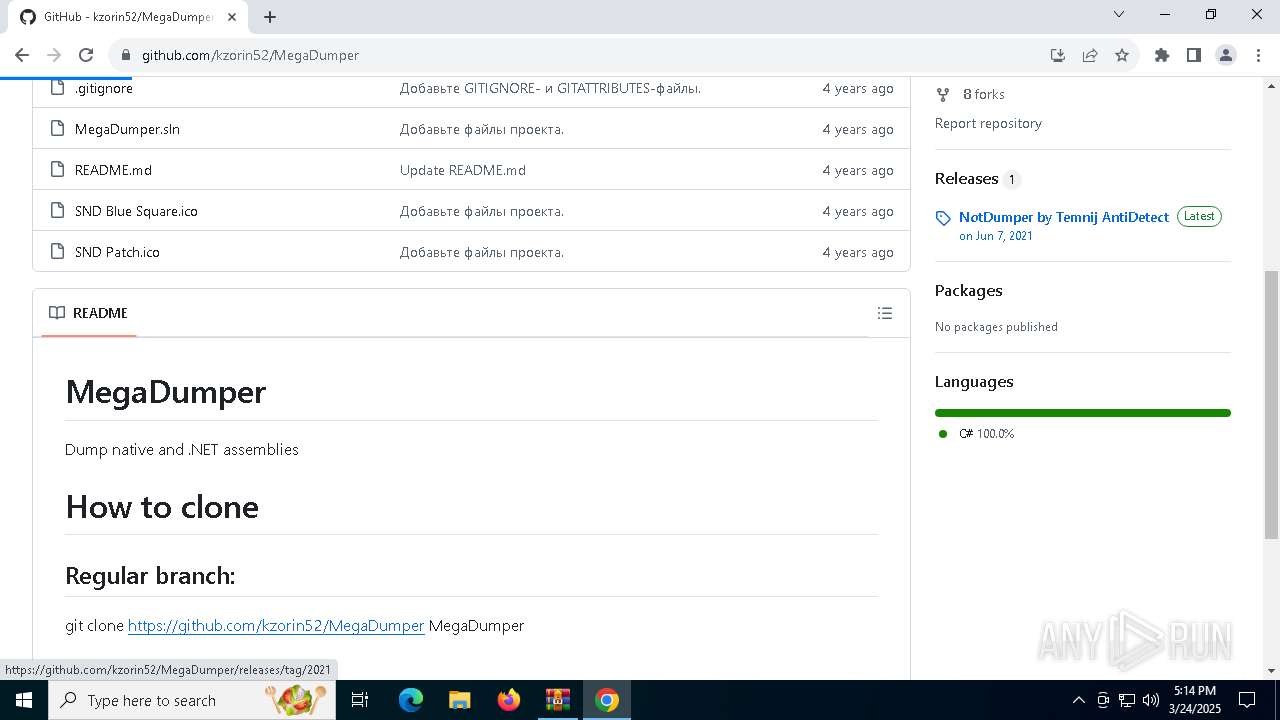The image size is (1280, 720).
Task: Click the address bar URL
Action: tap(250, 55)
